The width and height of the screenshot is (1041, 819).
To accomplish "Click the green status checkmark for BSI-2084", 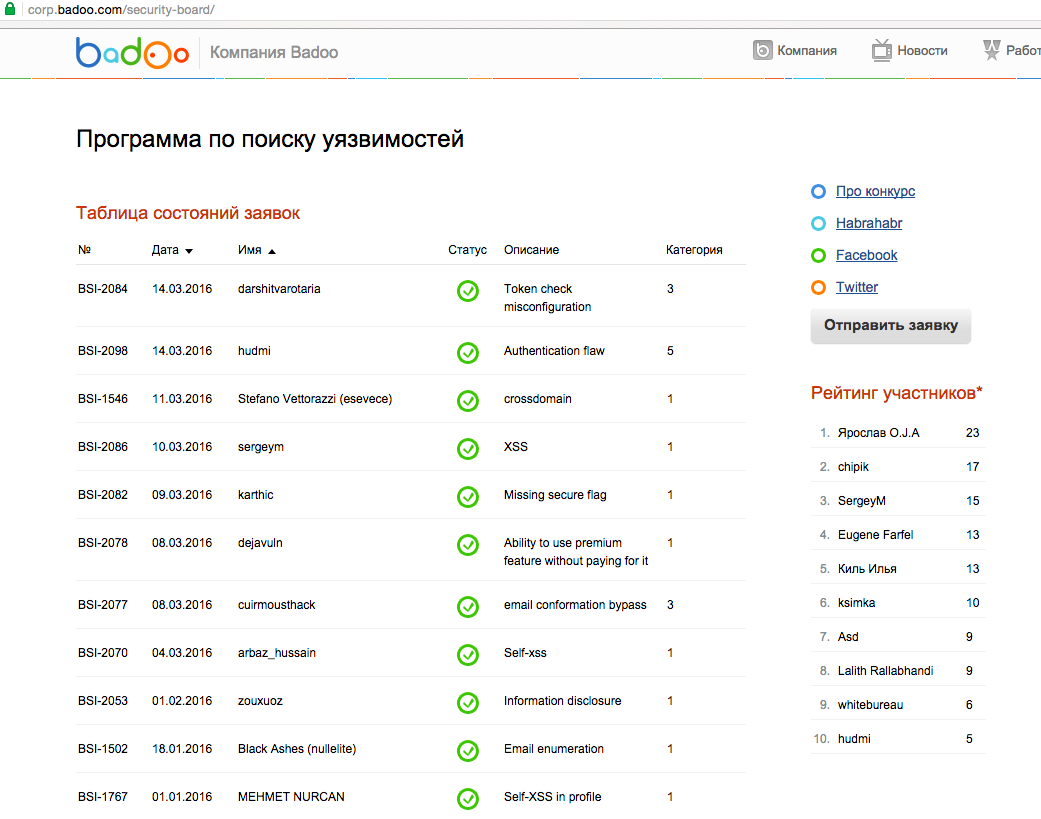I will (467, 291).
